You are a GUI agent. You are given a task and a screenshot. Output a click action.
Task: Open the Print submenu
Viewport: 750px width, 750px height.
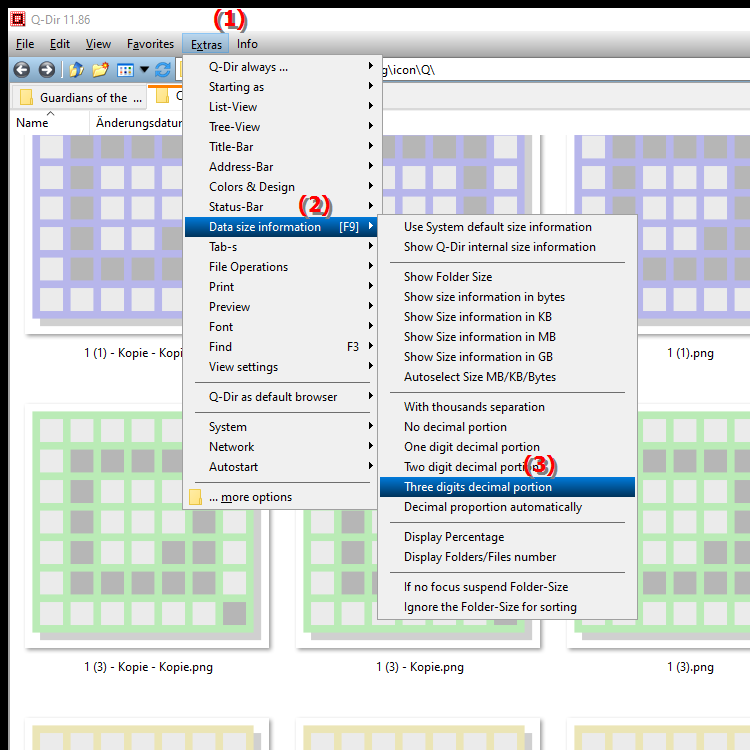point(282,287)
